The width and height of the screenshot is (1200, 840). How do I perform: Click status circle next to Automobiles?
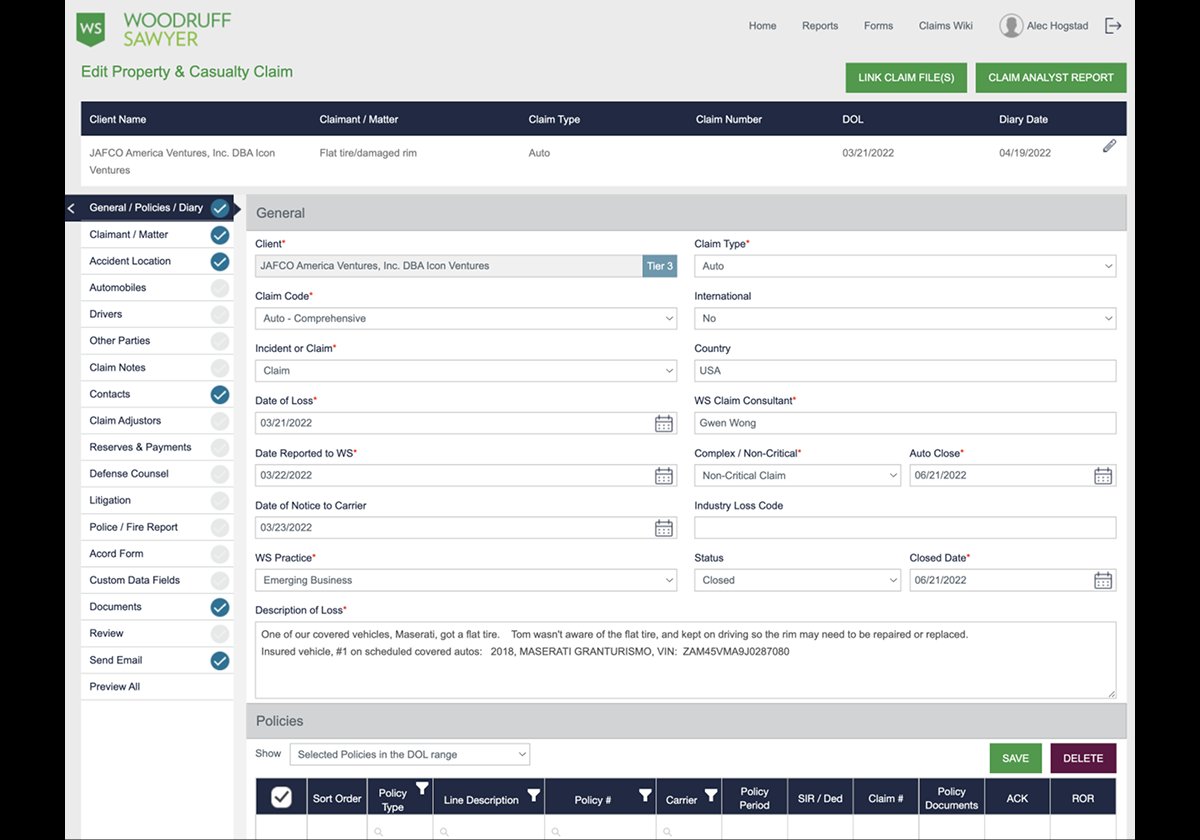220,288
